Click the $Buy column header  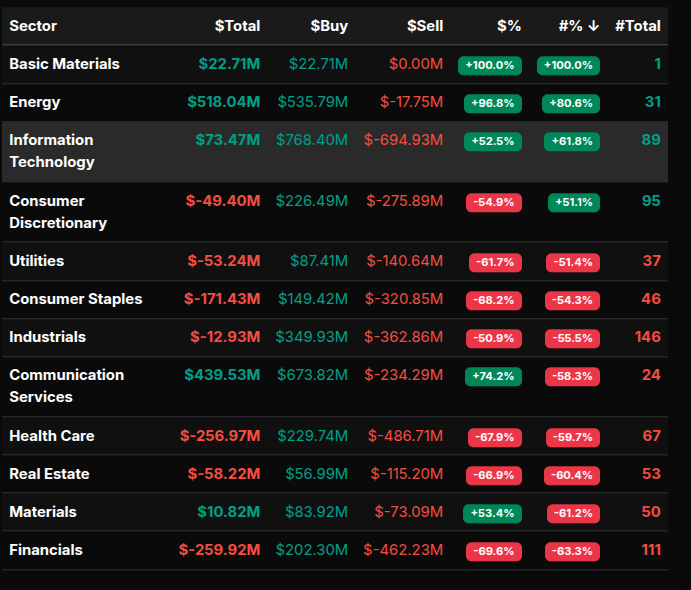pos(329,26)
